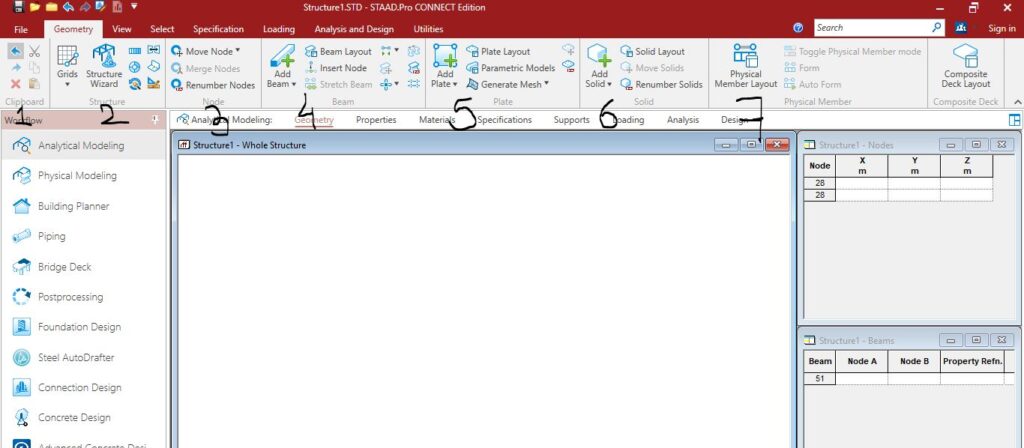The width and height of the screenshot is (1024, 448).
Task: Expand the Generate Mesh dropdown
Action: (508, 84)
